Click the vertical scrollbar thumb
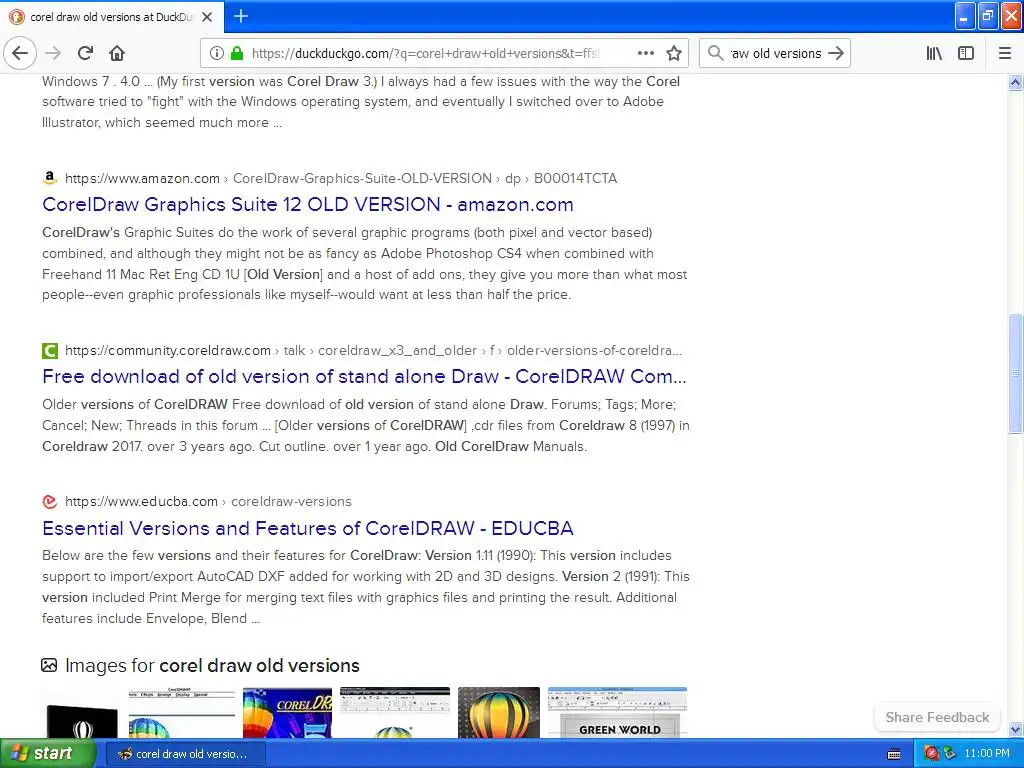1024x768 pixels. 1015,373
